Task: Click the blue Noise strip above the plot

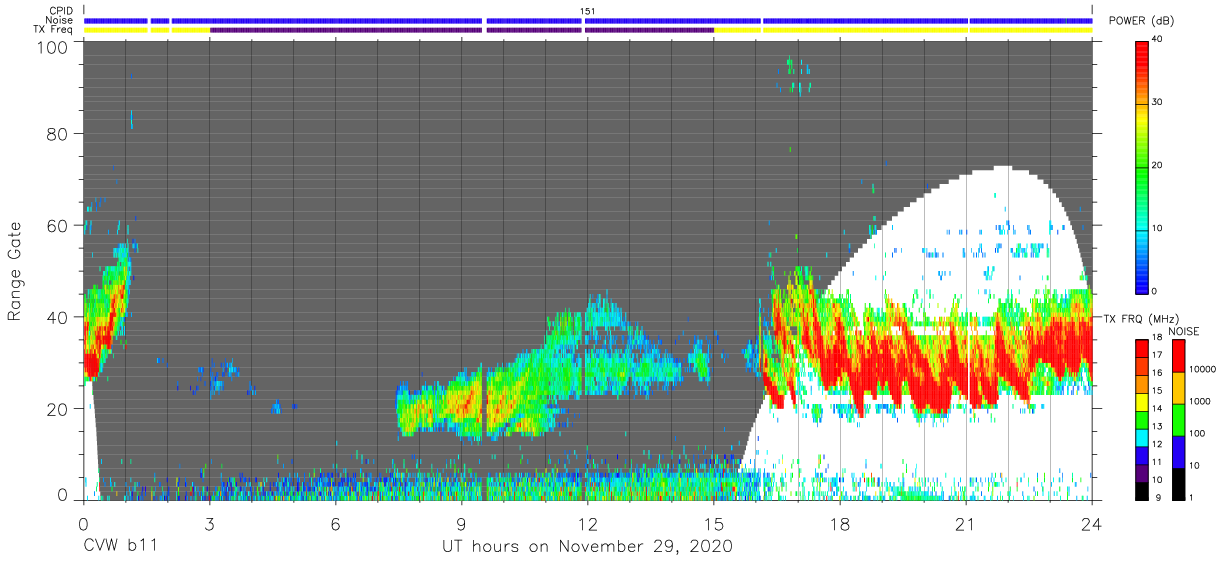Action: [588, 20]
